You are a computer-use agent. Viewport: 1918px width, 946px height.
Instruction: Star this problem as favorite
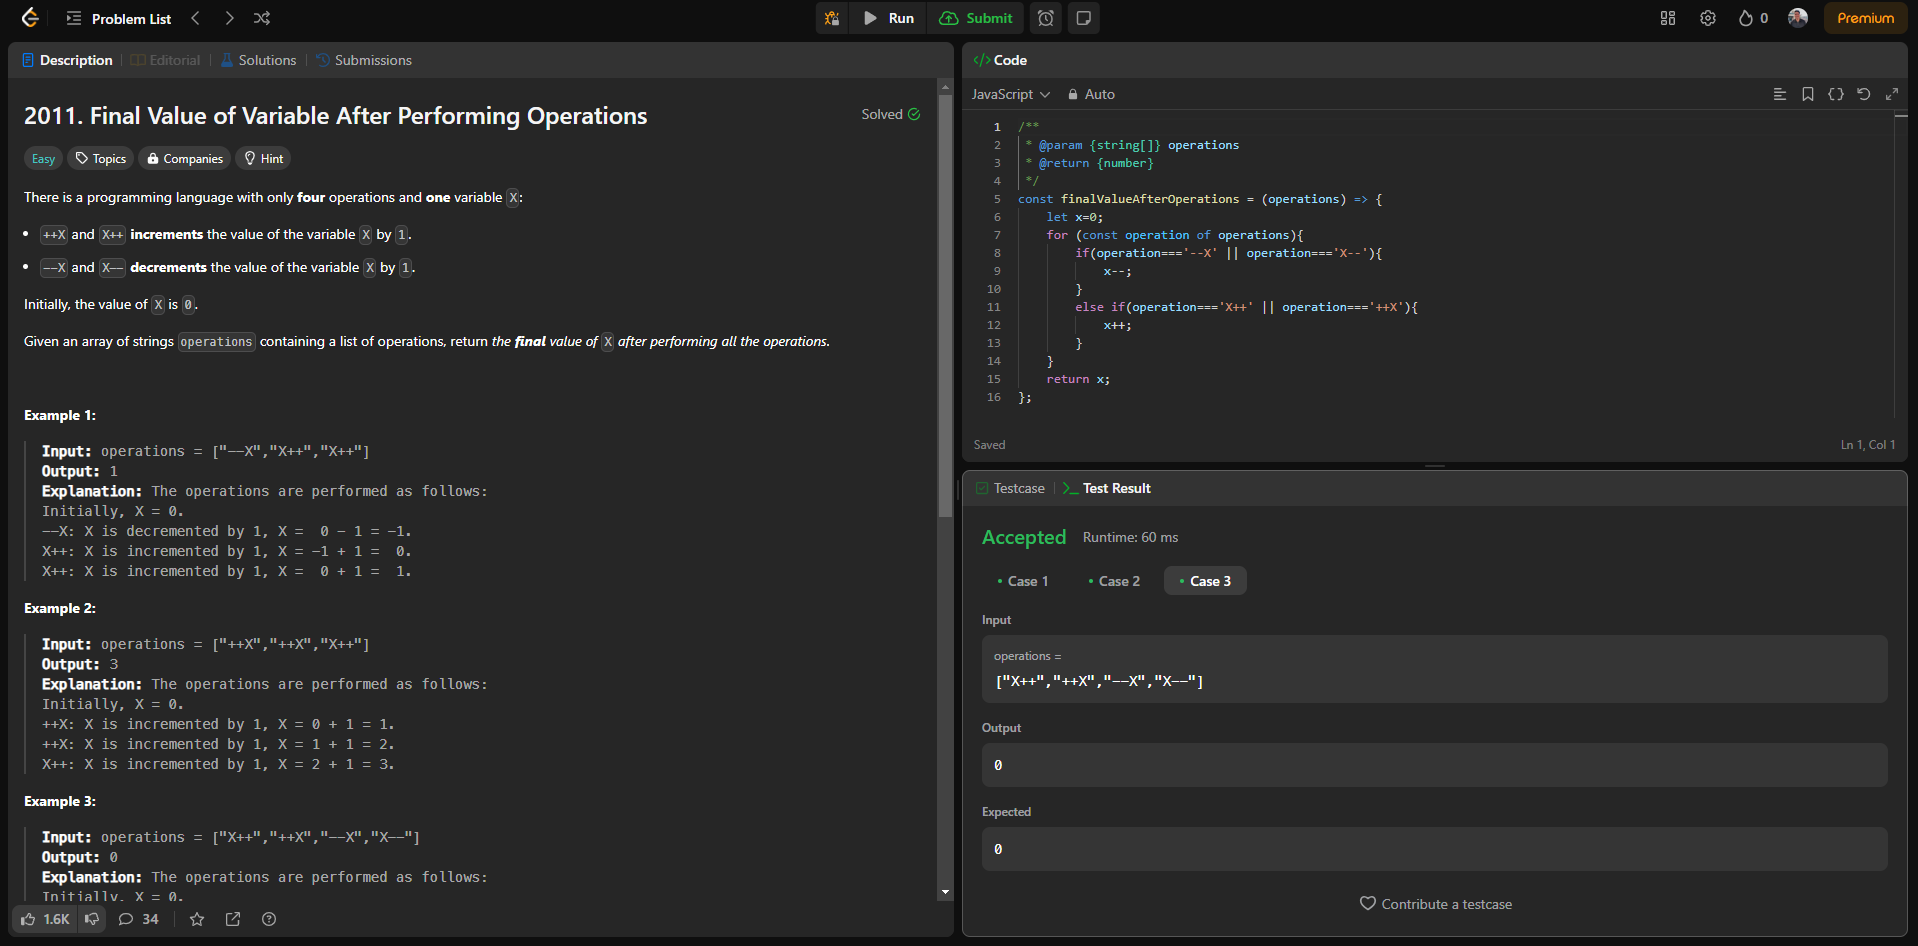point(197,919)
